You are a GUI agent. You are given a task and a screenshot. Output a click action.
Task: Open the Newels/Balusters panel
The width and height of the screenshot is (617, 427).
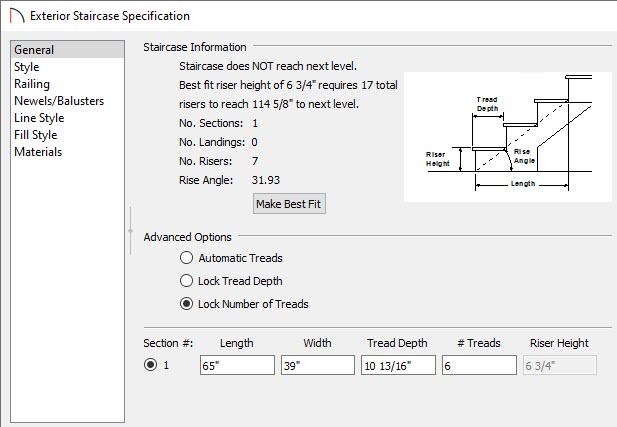point(68,101)
